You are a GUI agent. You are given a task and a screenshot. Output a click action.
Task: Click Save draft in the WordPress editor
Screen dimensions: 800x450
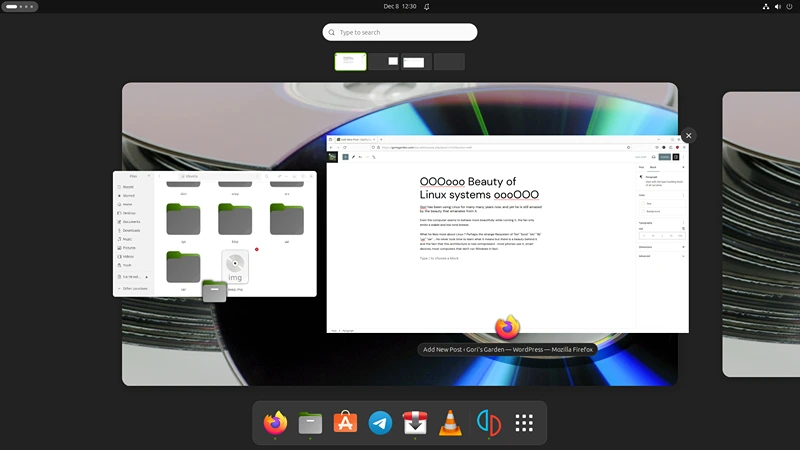[640, 157]
